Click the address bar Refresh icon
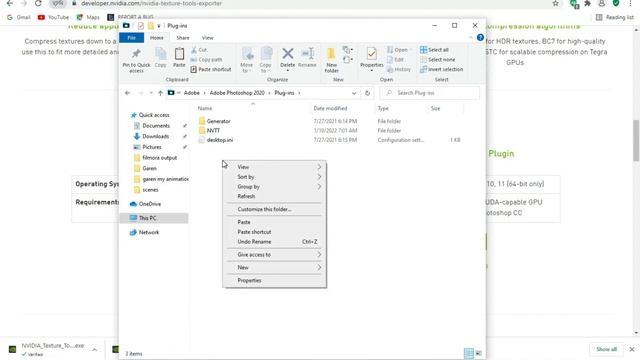The width and height of the screenshot is (640, 360). [x=367, y=93]
